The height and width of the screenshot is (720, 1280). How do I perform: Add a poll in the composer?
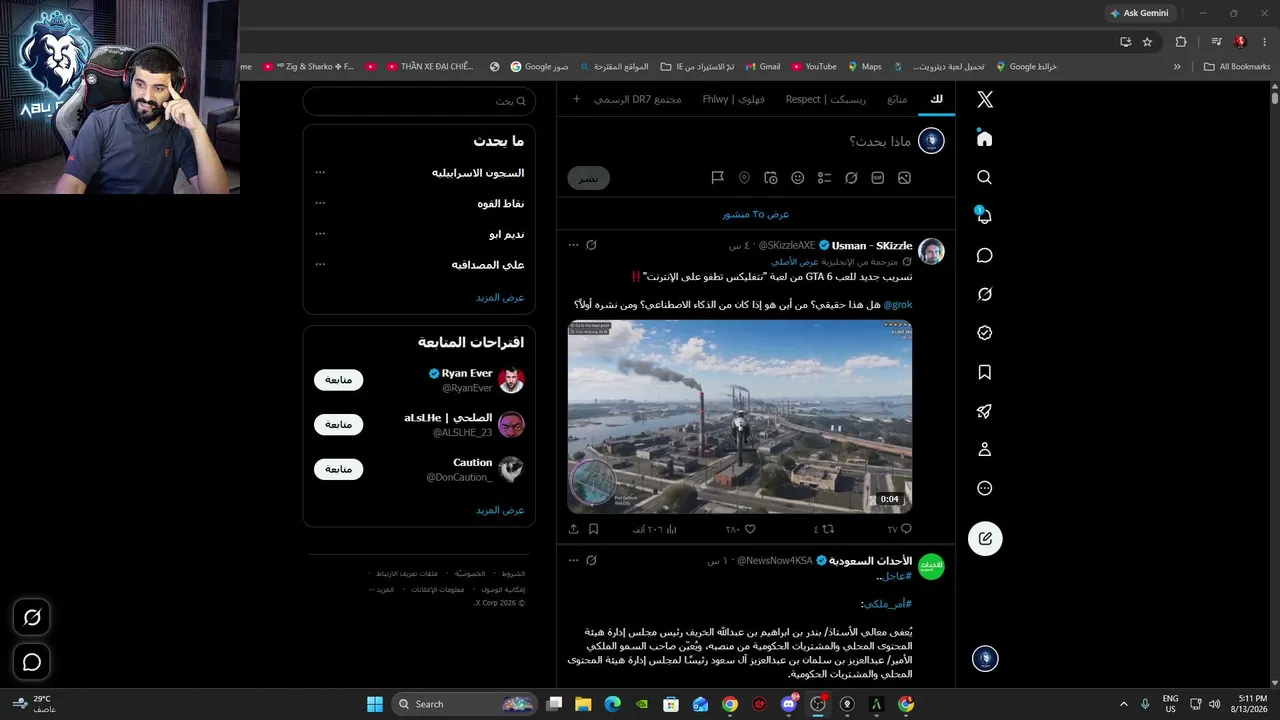(x=824, y=178)
